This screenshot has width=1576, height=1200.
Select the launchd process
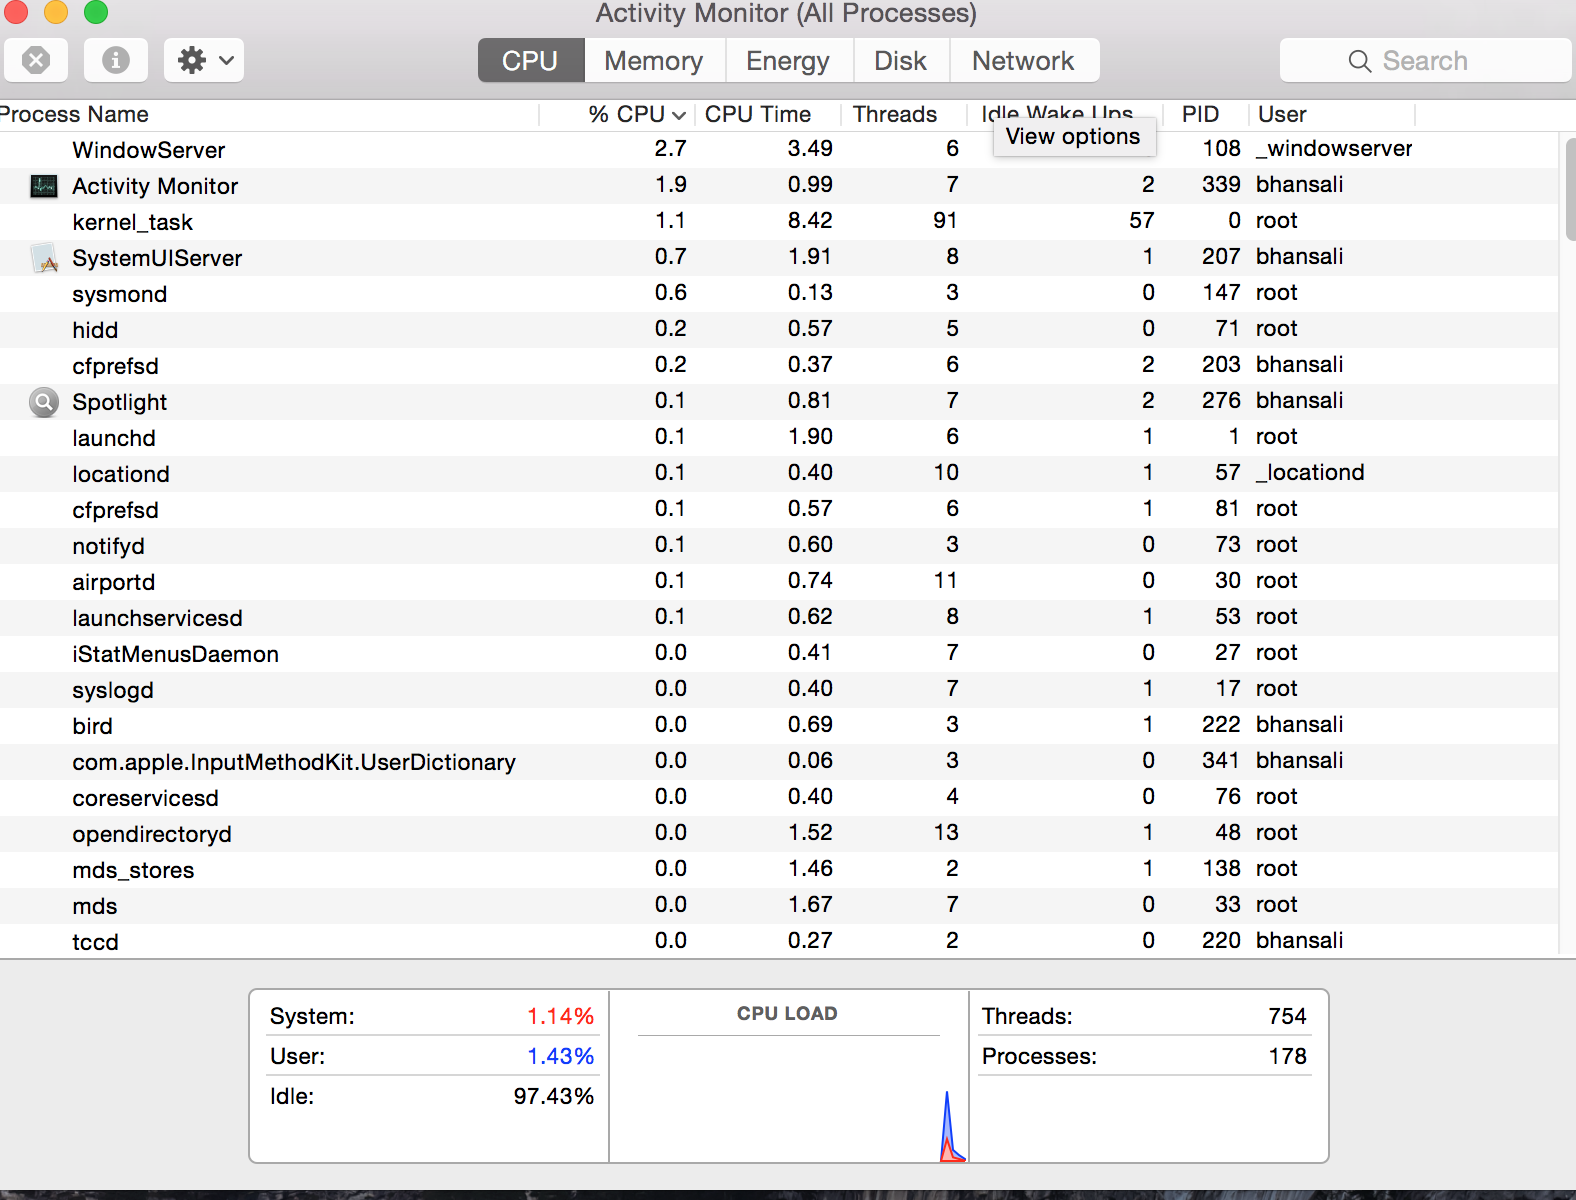779,438
